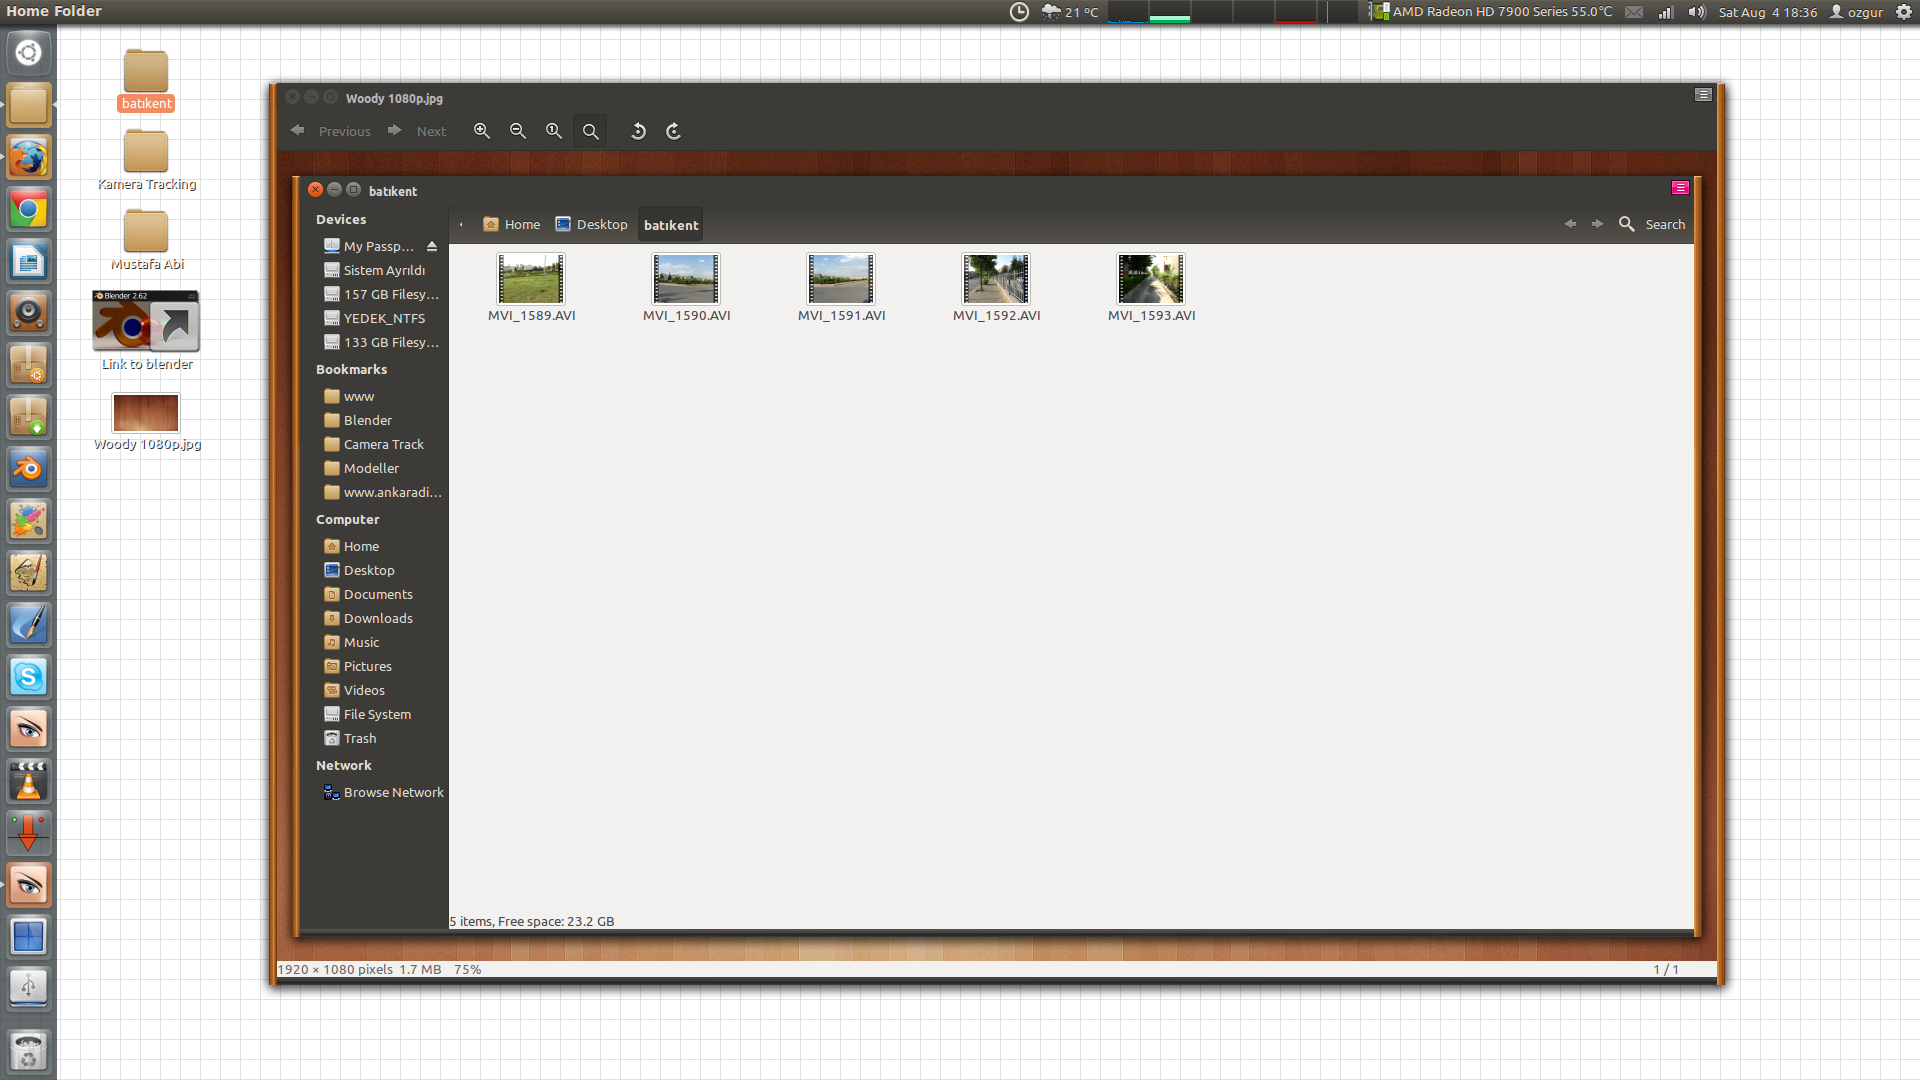Open Videos folder in sidebar

354,690
